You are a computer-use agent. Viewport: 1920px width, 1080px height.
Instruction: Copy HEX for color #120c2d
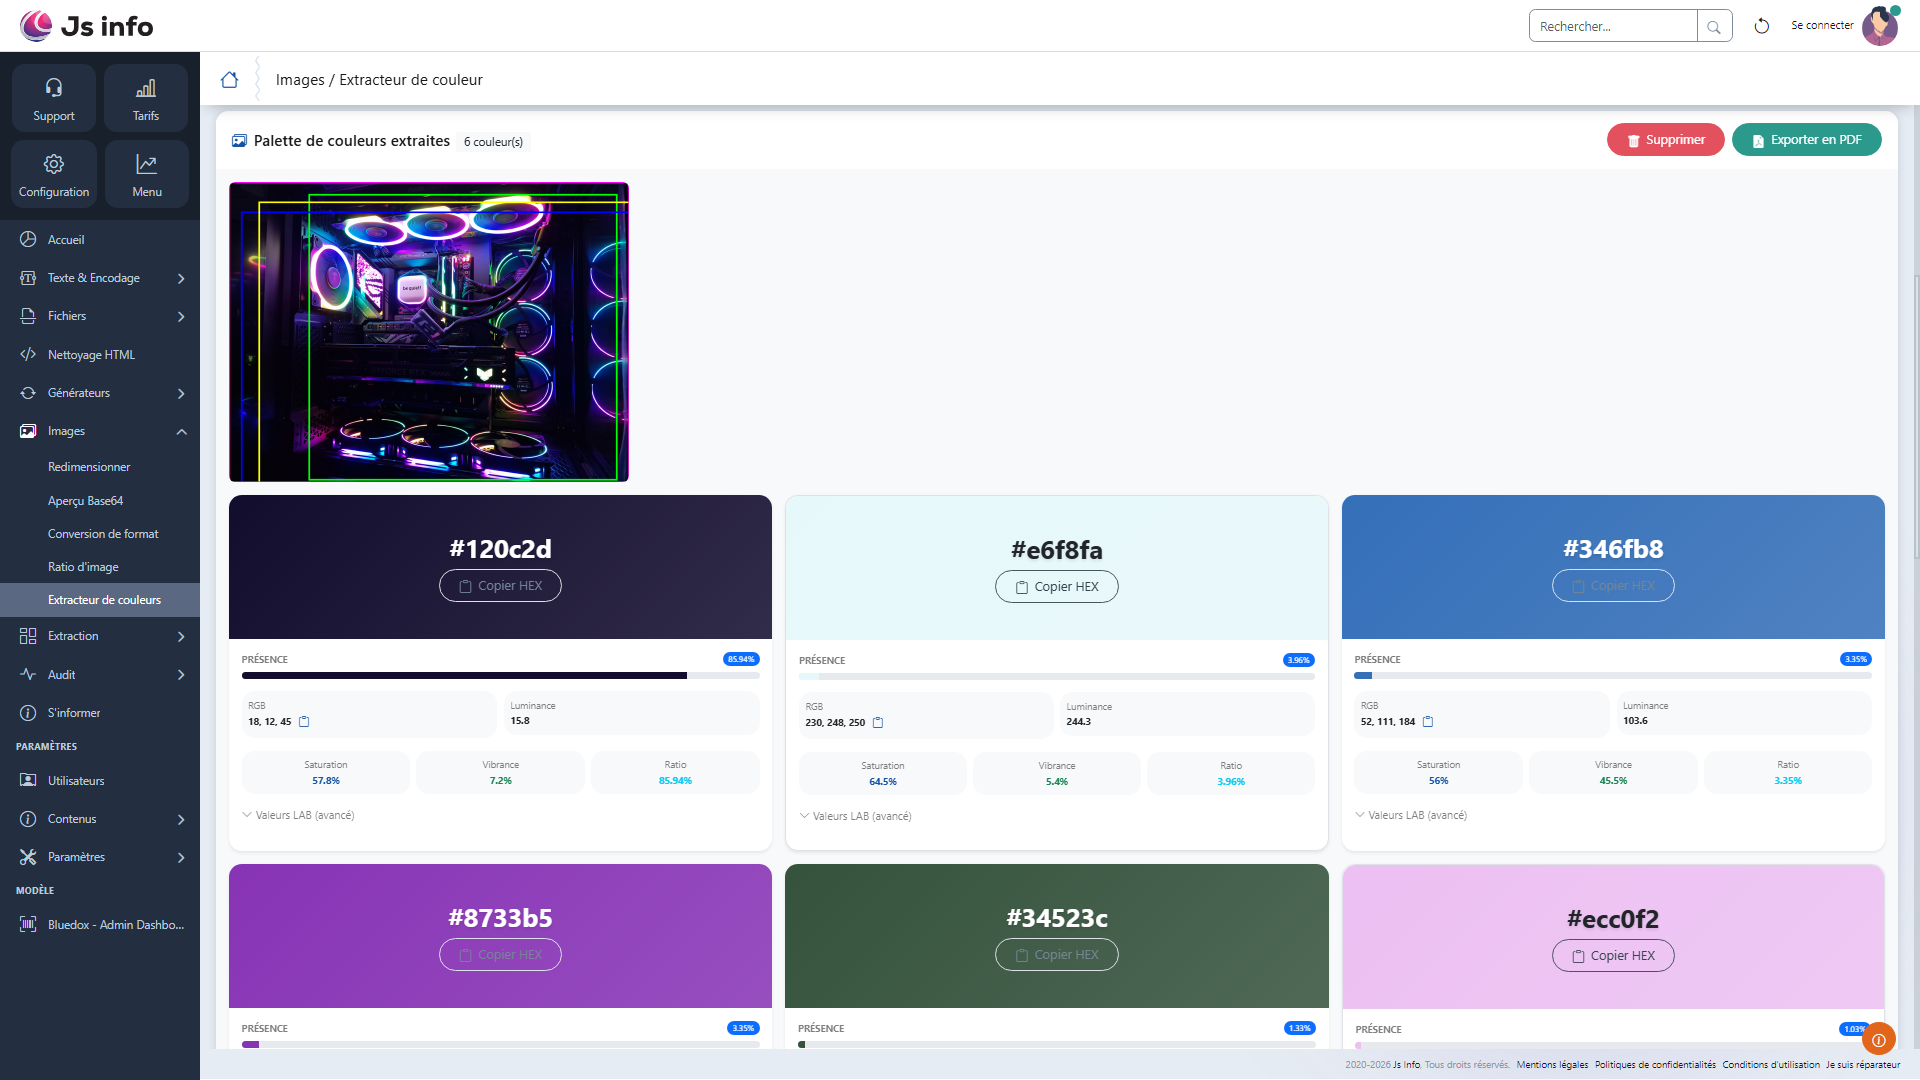tap(500, 586)
